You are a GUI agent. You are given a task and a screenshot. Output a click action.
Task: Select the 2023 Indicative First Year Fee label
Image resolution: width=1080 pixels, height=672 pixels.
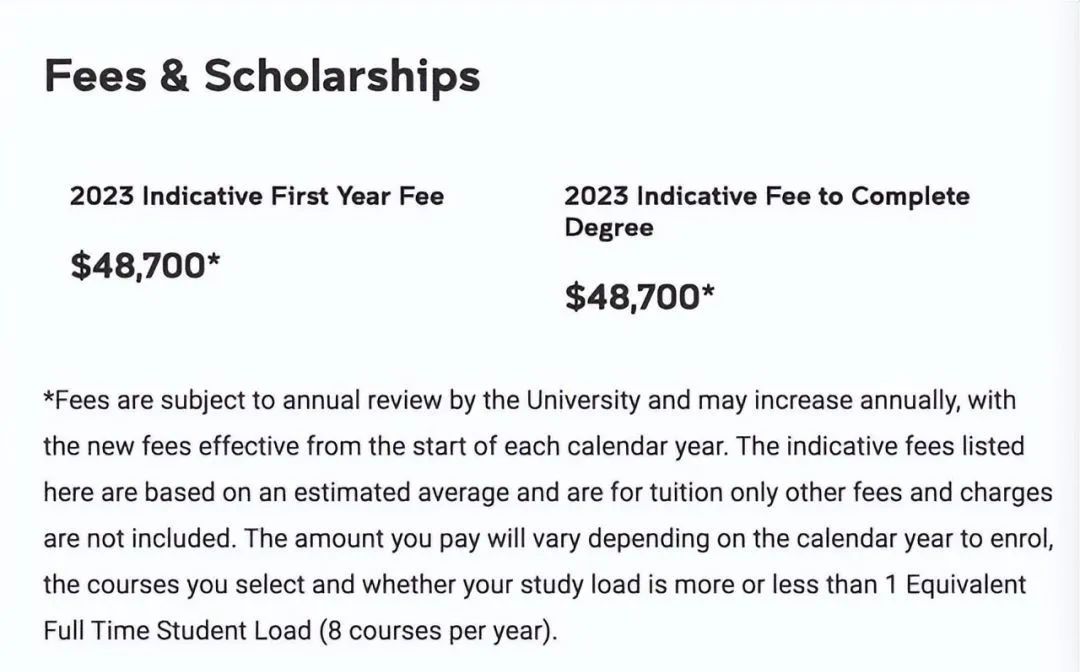256,196
